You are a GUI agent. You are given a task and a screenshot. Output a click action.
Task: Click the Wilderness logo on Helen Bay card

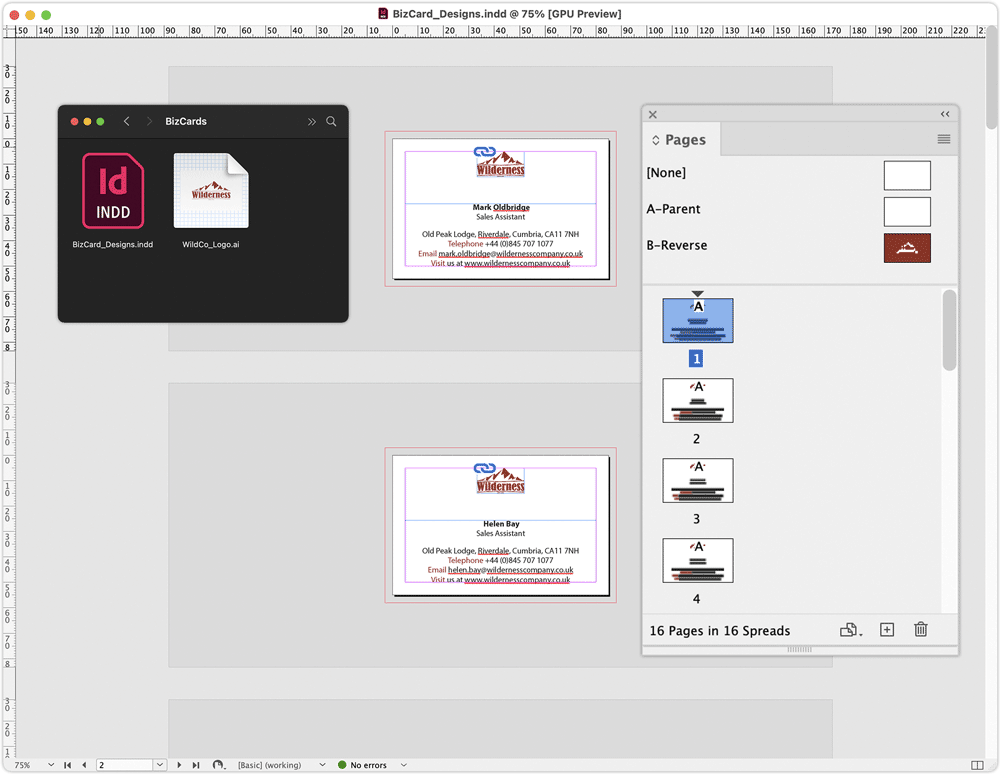[x=501, y=480]
